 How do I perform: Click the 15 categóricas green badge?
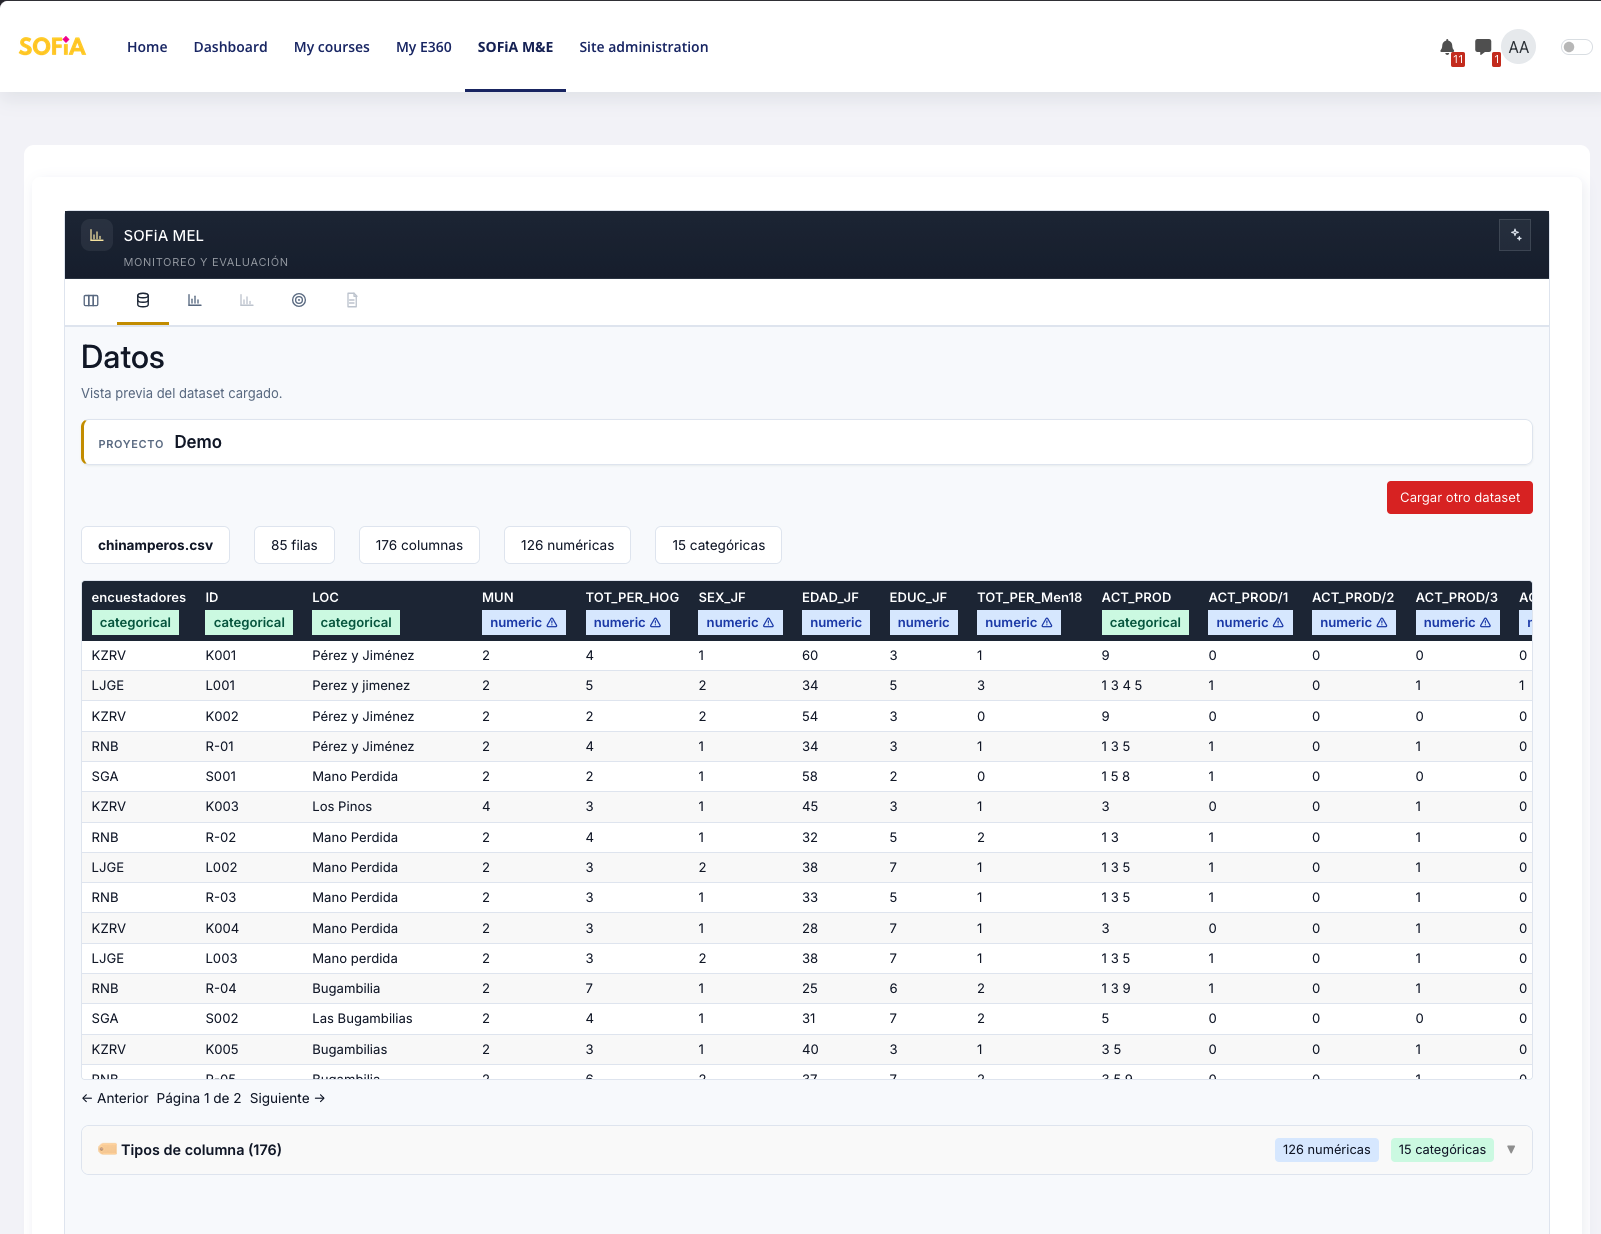(x=1442, y=1150)
